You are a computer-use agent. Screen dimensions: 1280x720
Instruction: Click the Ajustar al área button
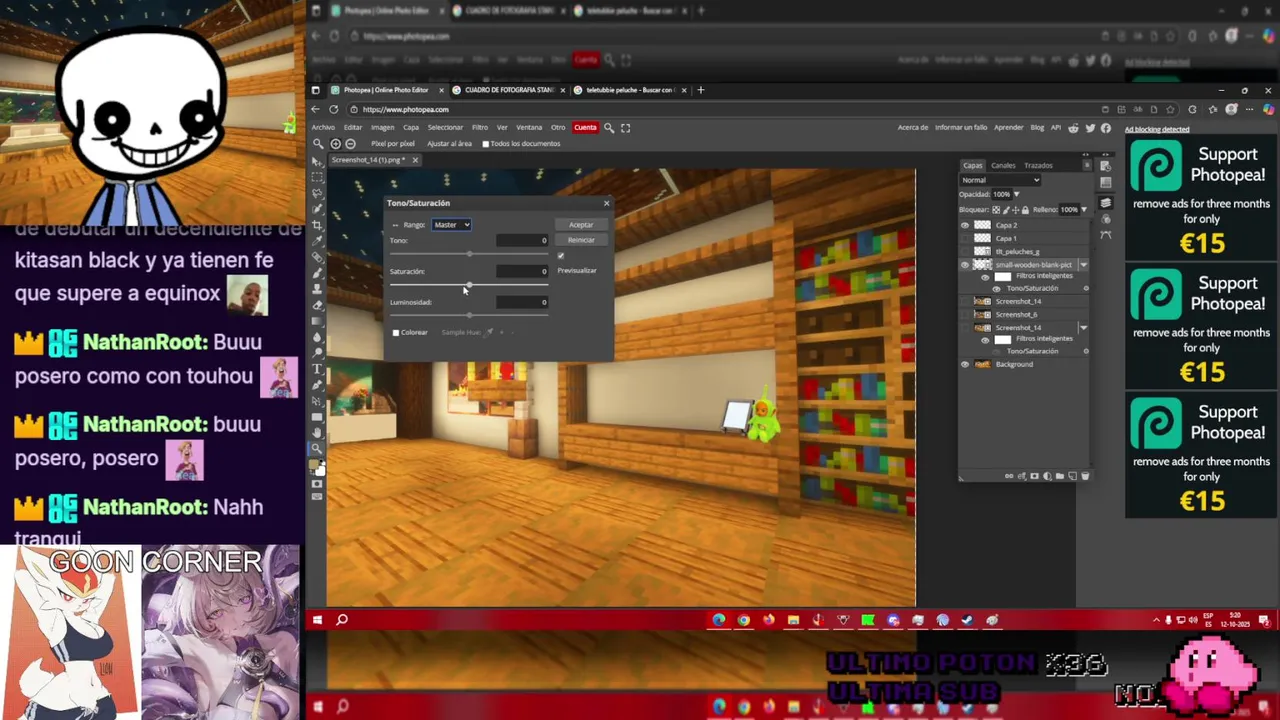point(449,144)
